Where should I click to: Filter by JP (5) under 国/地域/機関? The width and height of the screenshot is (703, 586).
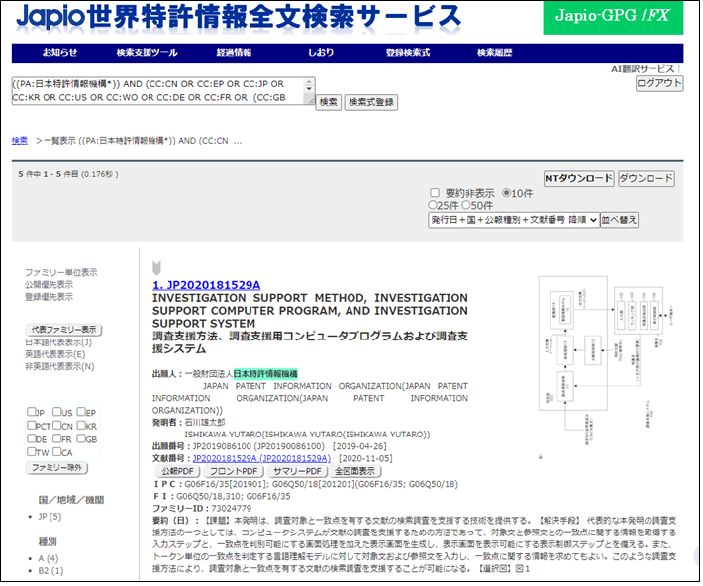point(50,518)
